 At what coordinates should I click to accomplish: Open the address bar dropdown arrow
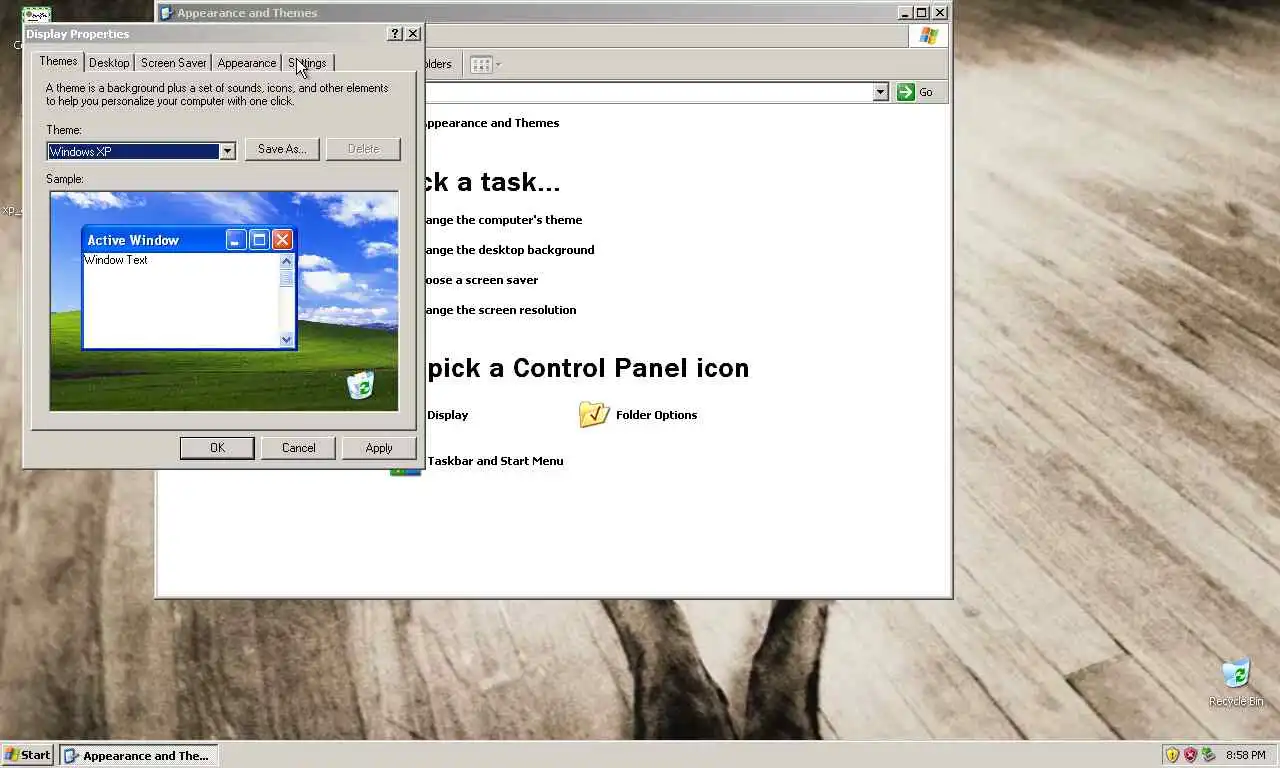click(x=880, y=92)
